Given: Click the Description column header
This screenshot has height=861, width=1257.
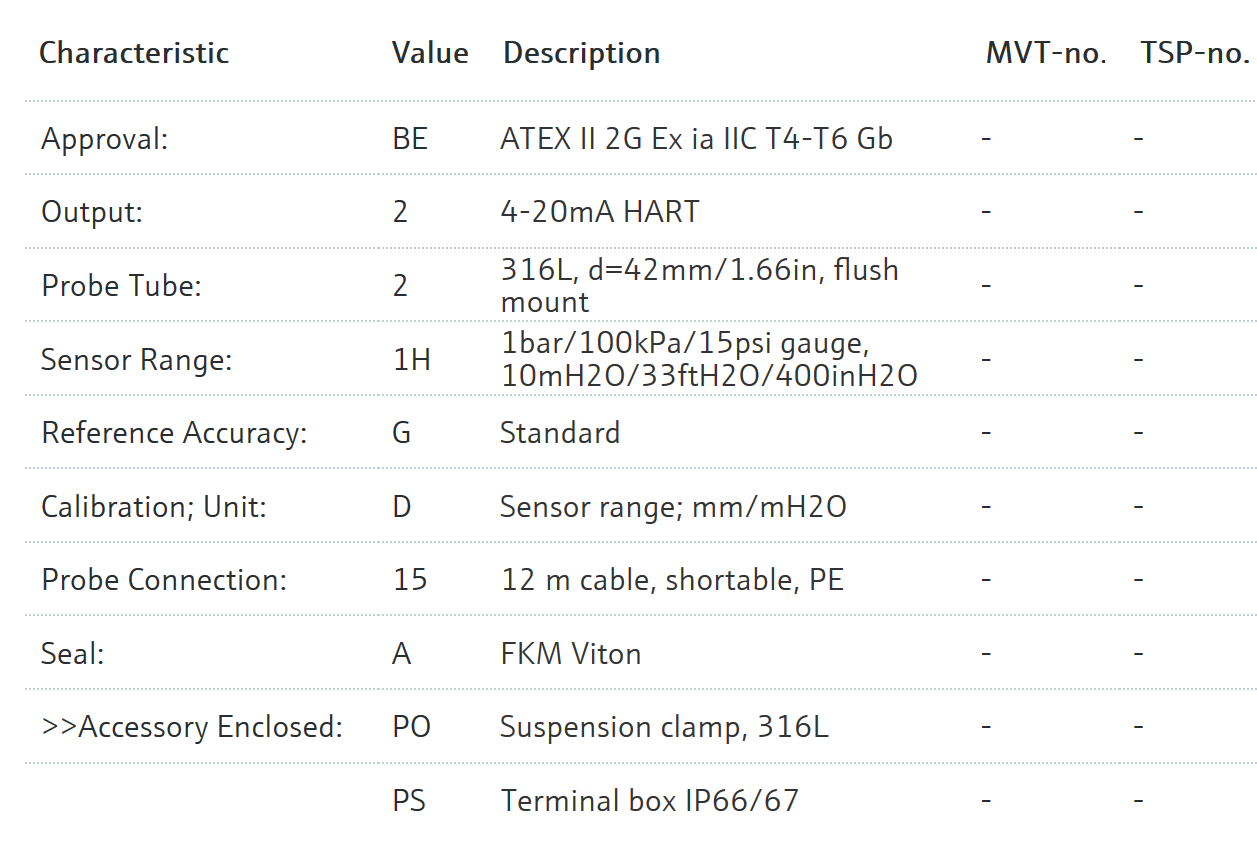Looking at the screenshot, I should click(x=581, y=54).
